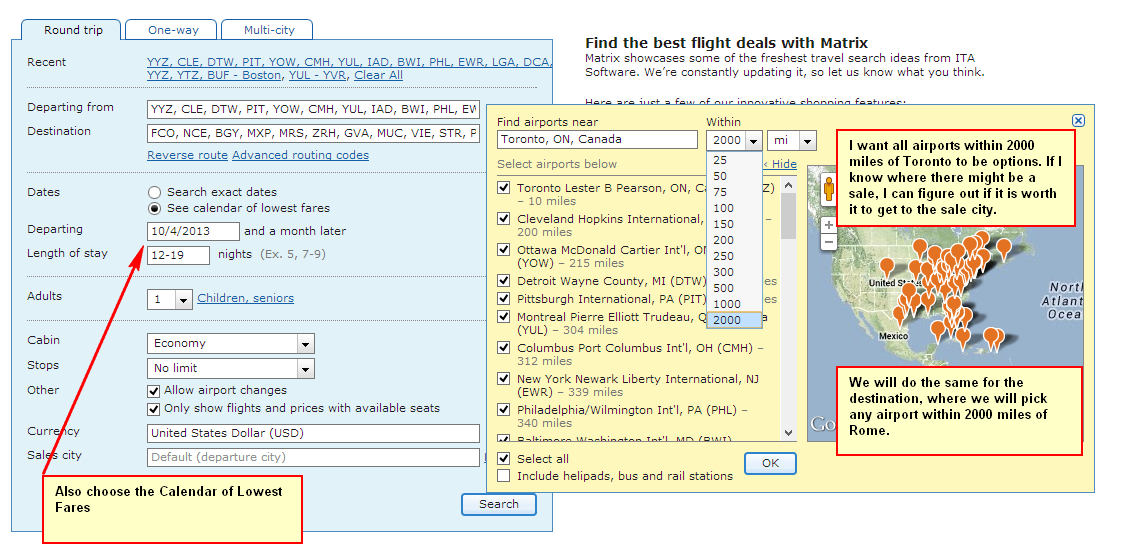Zoom out on the airports map
Viewport: 1141px width, 553px height.
pos(828,242)
